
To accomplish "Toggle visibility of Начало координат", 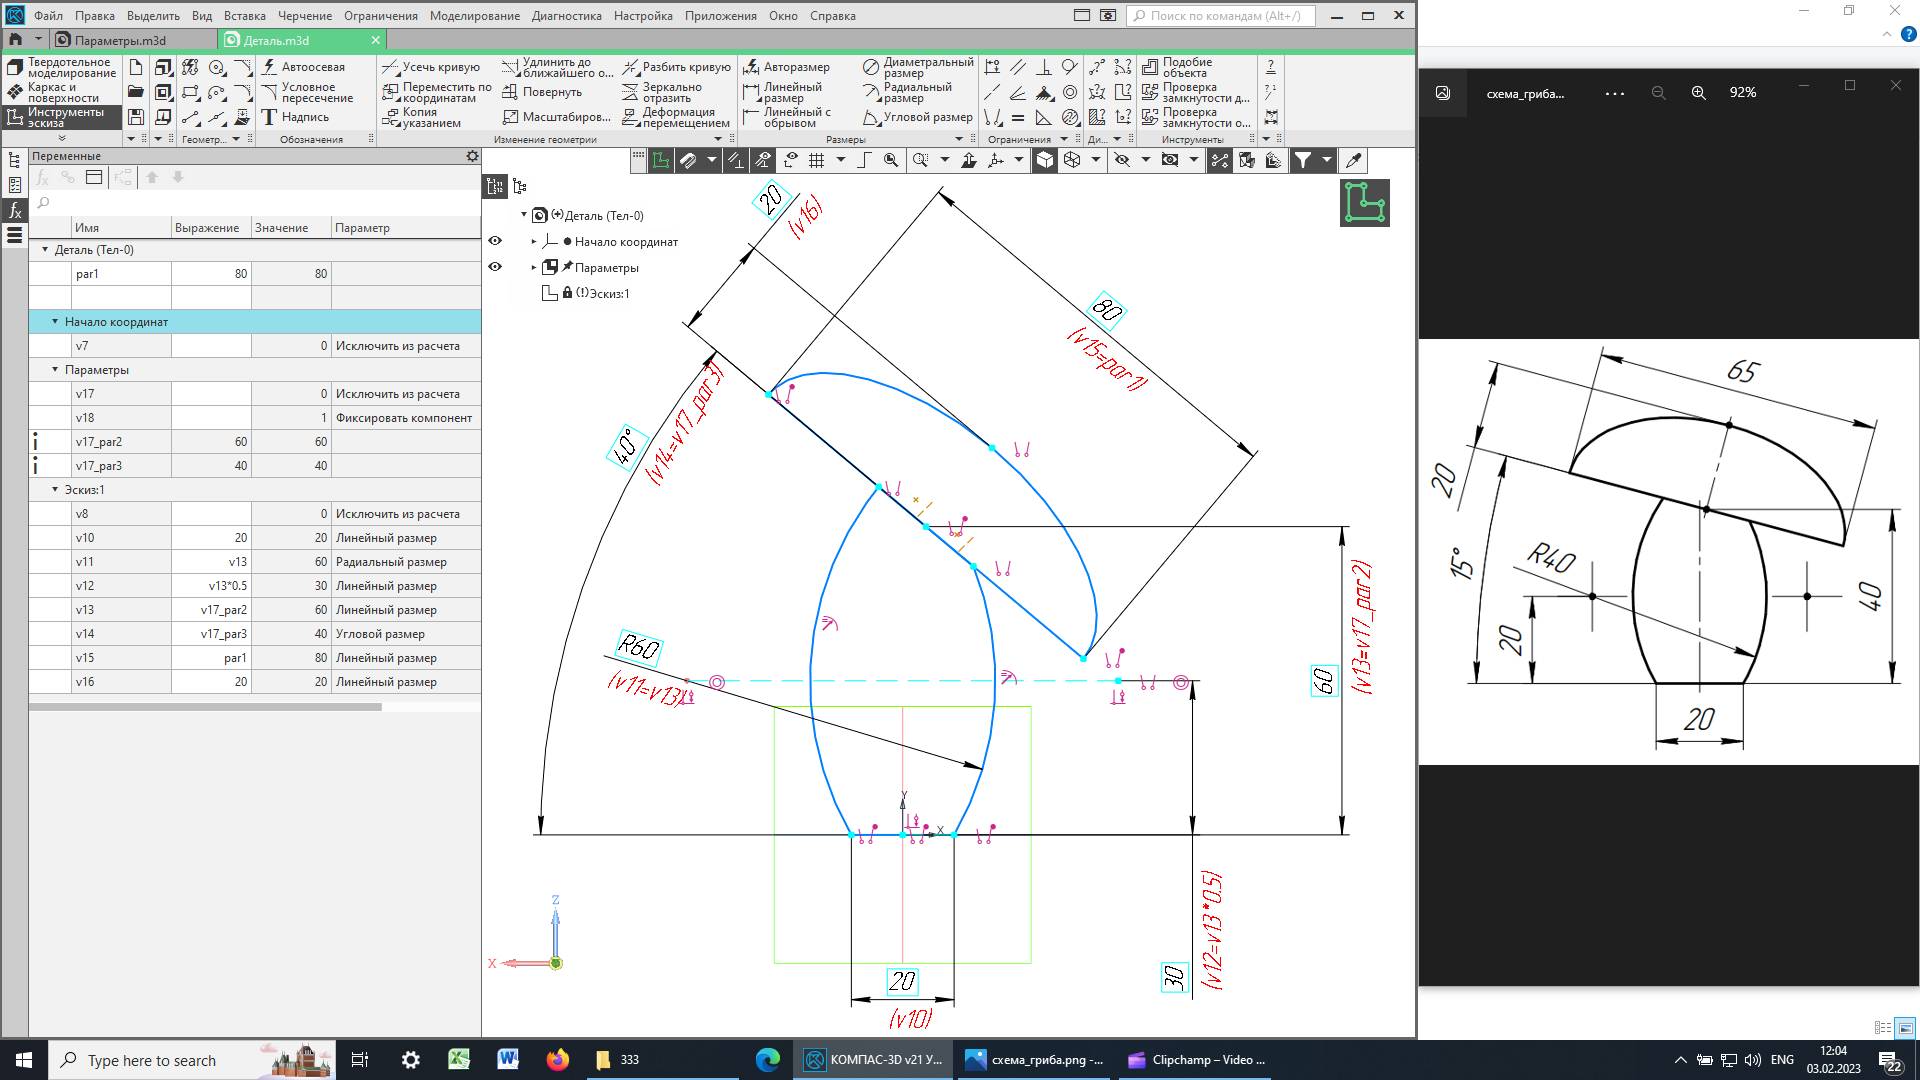I will pyautogui.click(x=495, y=241).
